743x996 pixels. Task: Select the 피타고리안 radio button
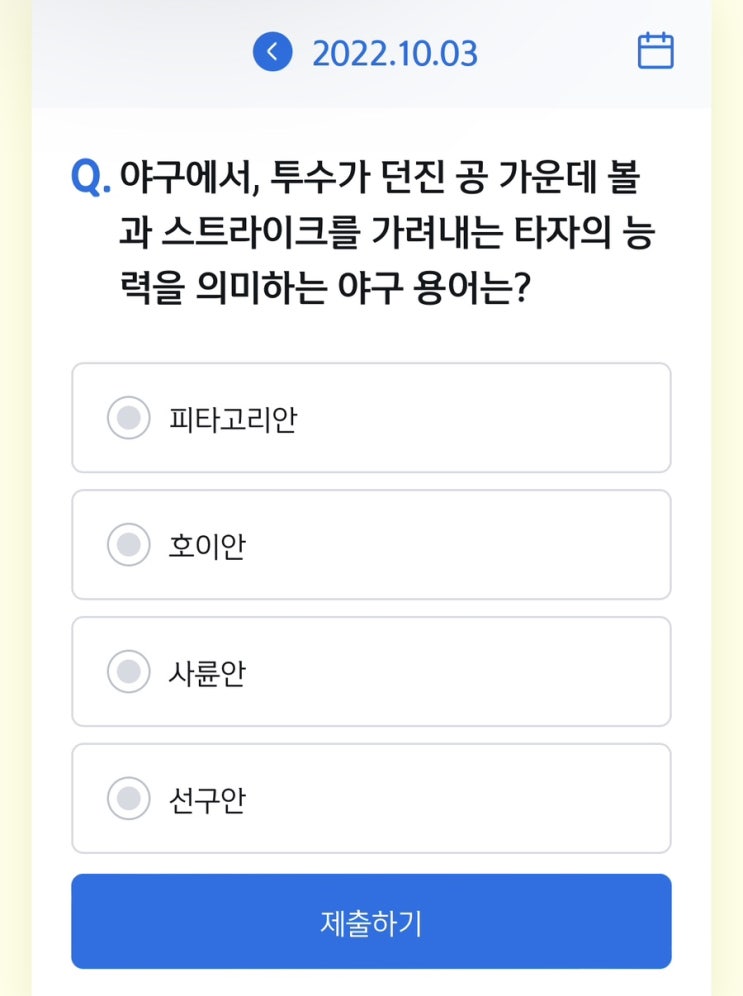(x=128, y=418)
